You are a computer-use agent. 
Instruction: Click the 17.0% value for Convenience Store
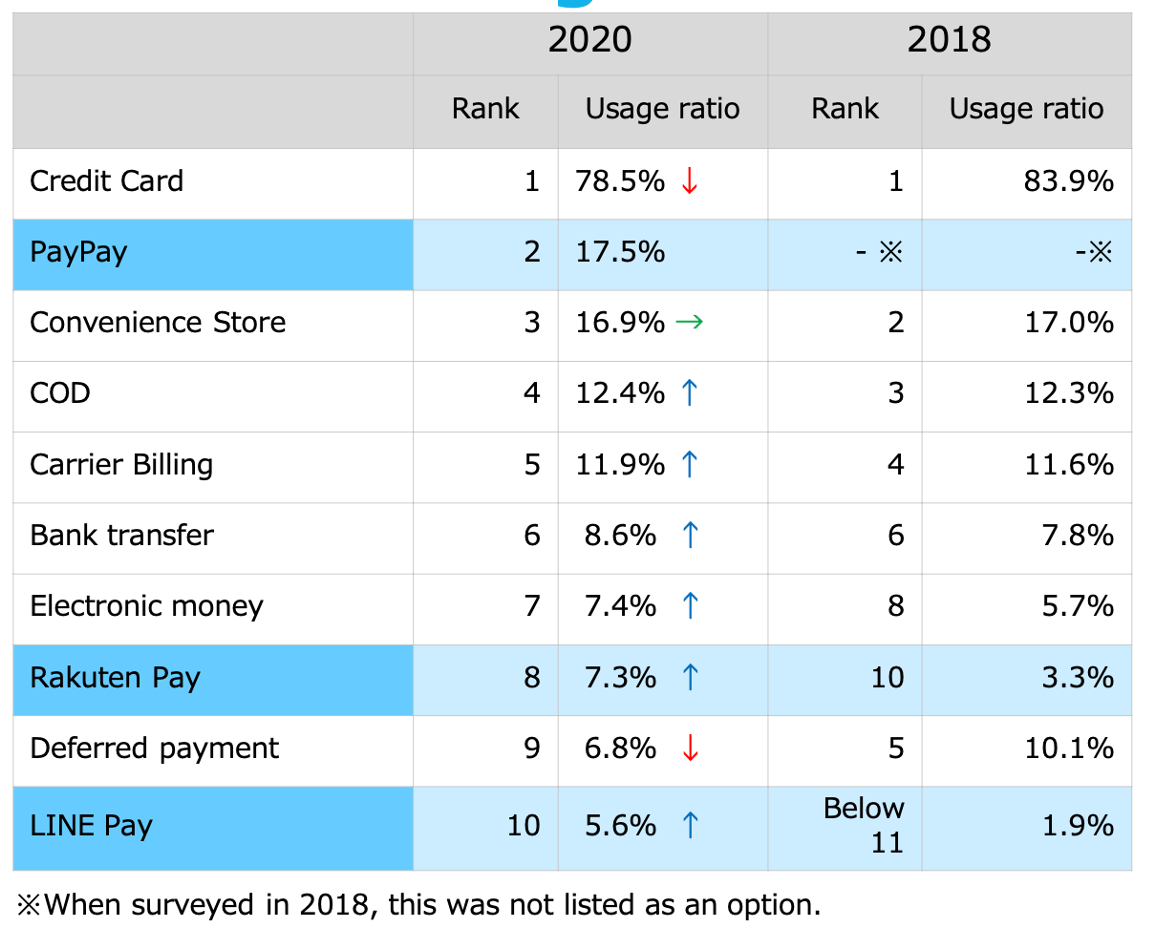1068,322
